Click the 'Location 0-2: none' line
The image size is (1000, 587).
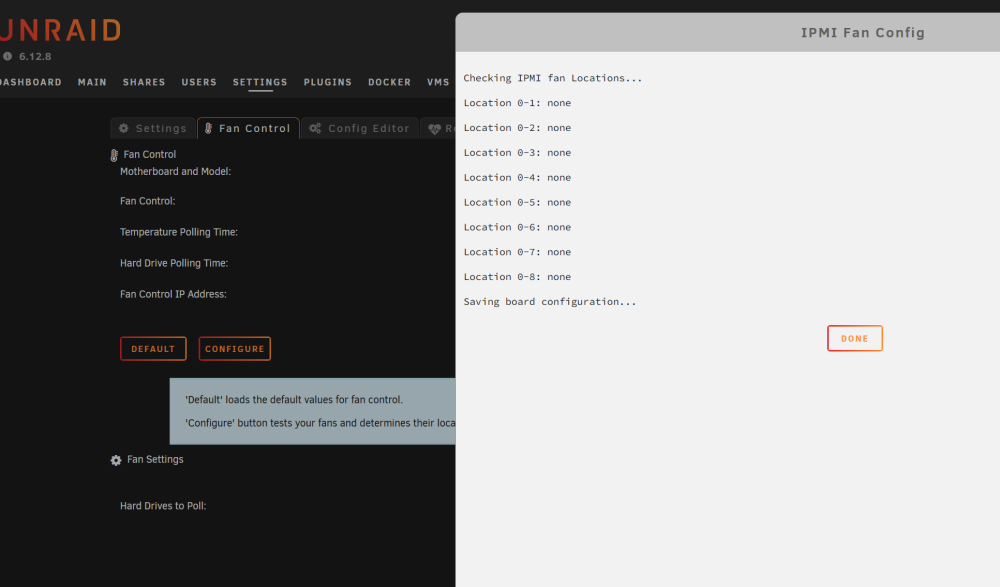[x=517, y=128]
